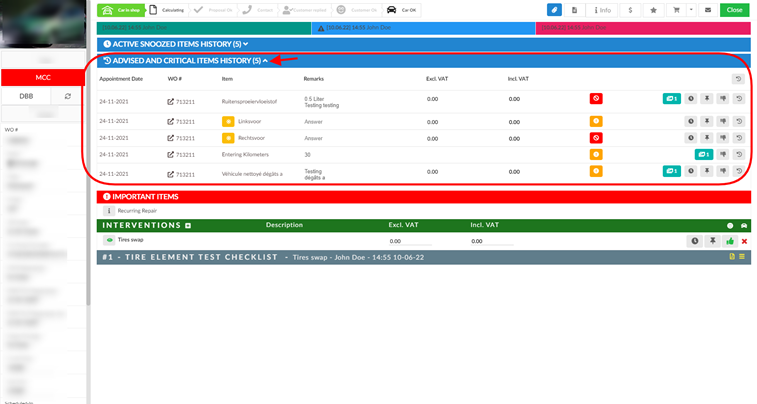Open the shopping cart icon

[x=676, y=10]
